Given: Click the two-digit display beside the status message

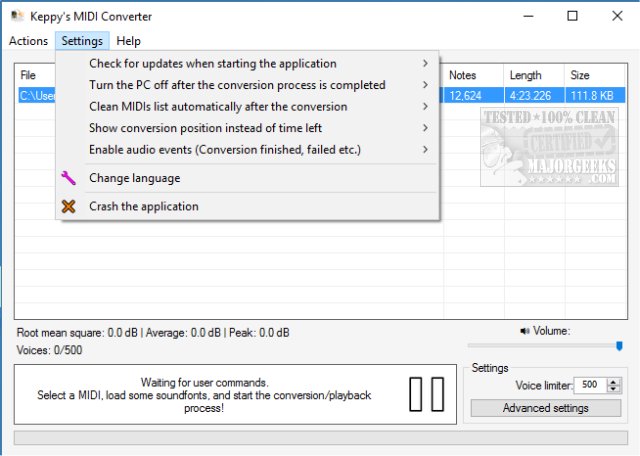Looking at the screenshot, I should pyautogui.click(x=427, y=394).
